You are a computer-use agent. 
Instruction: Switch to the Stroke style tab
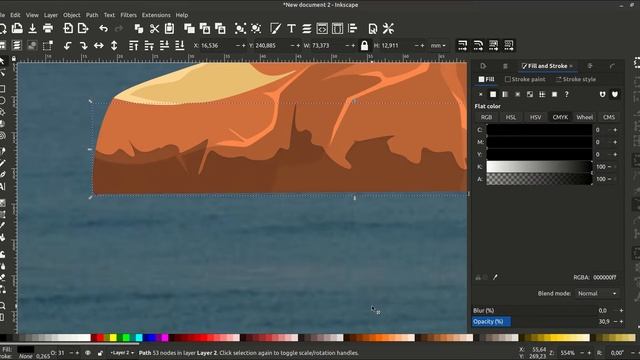click(576, 79)
